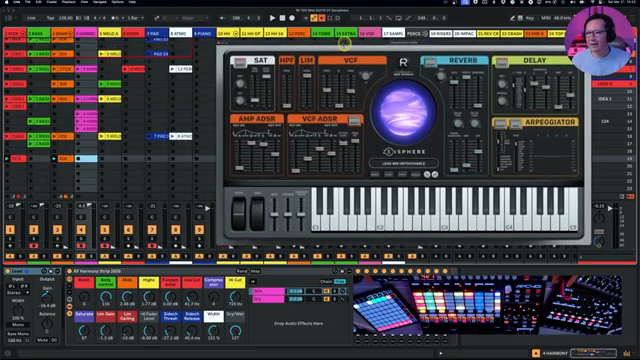640x360 pixels.
Task: Click the Tap tempo button
Action: click(50, 18)
